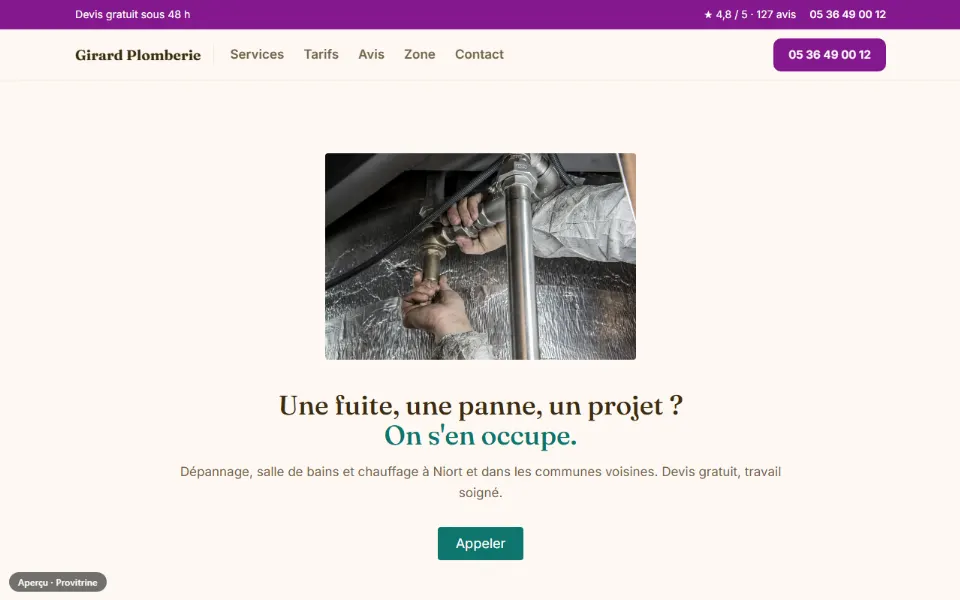Open the Contact page link
Image resolution: width=960 pixels, height=600 pixels.
point(479,54)
